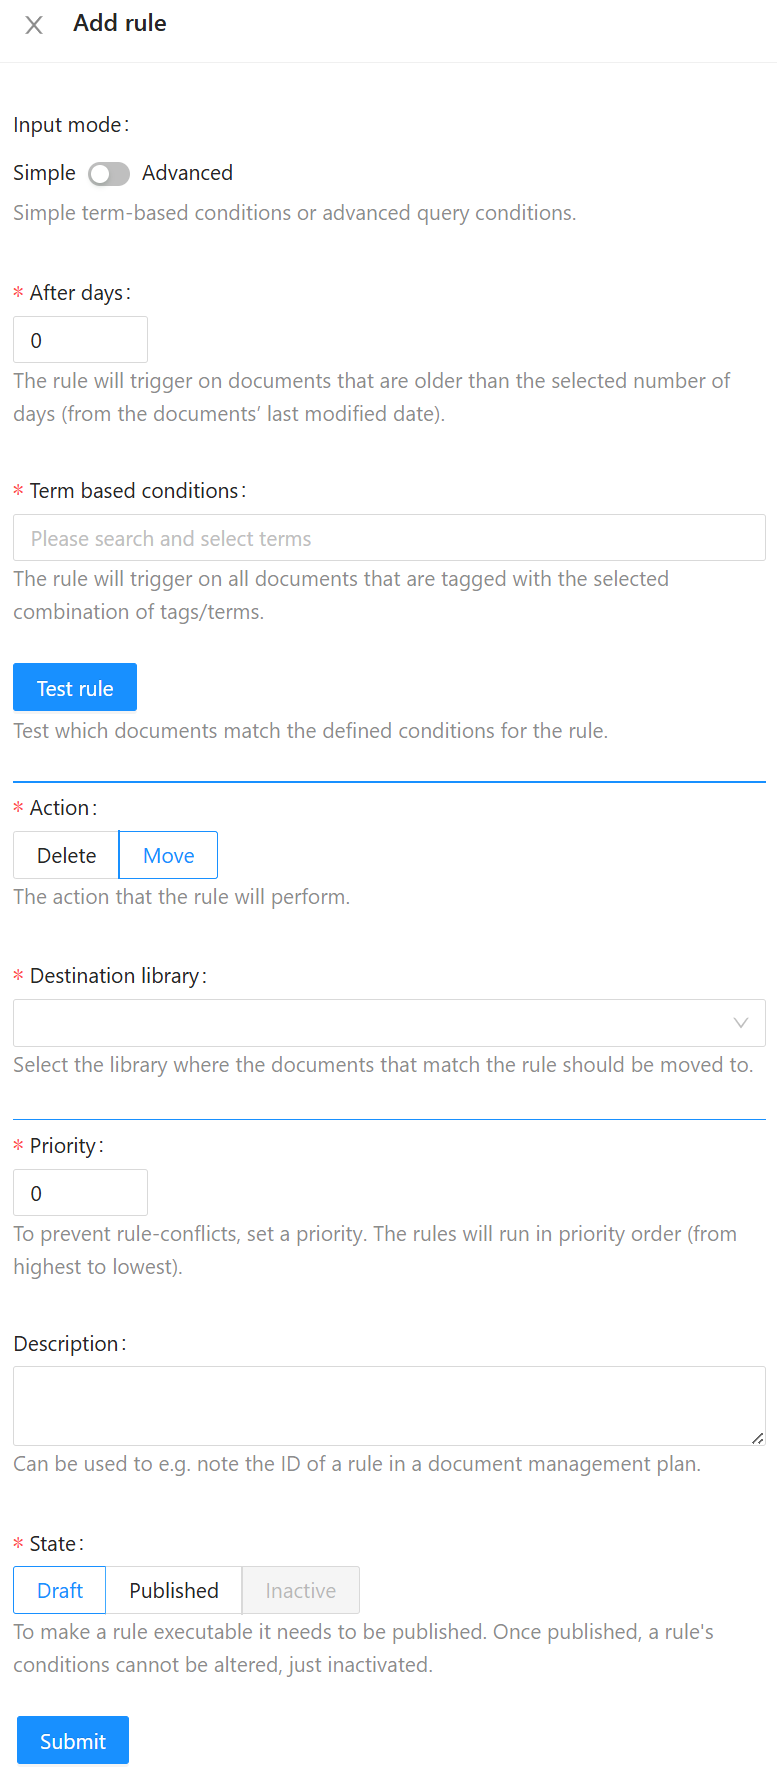The height and width of the screenshot is (1782, 777).
Task: Click the Term based conditions label
Action: (134, 491)
